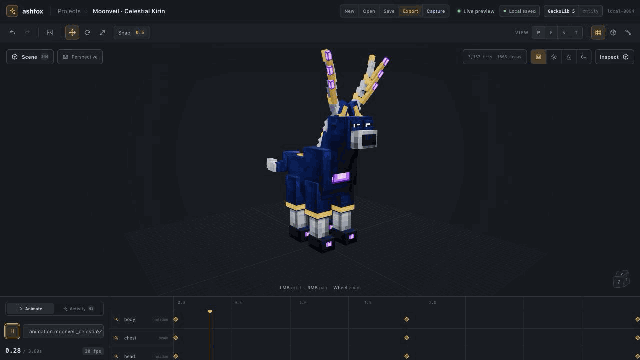Click the ashfox logo icon
Viewport: 640px width, 360px height.
click(12, 11)
